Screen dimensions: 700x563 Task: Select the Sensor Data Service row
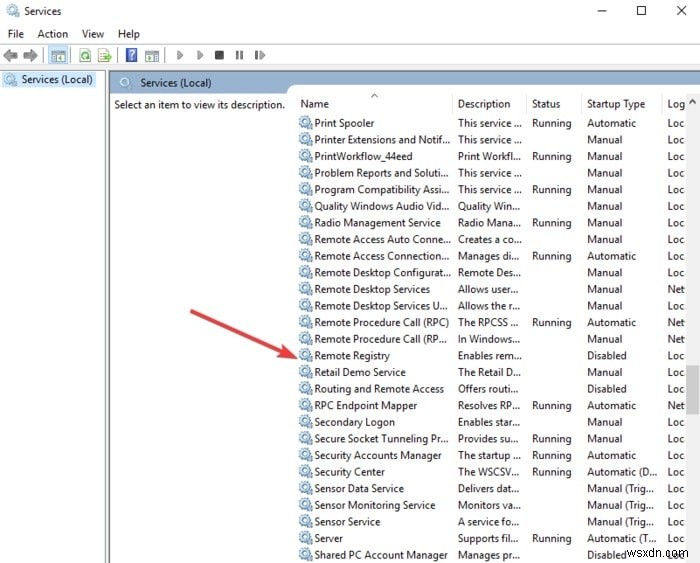(359, 488)
